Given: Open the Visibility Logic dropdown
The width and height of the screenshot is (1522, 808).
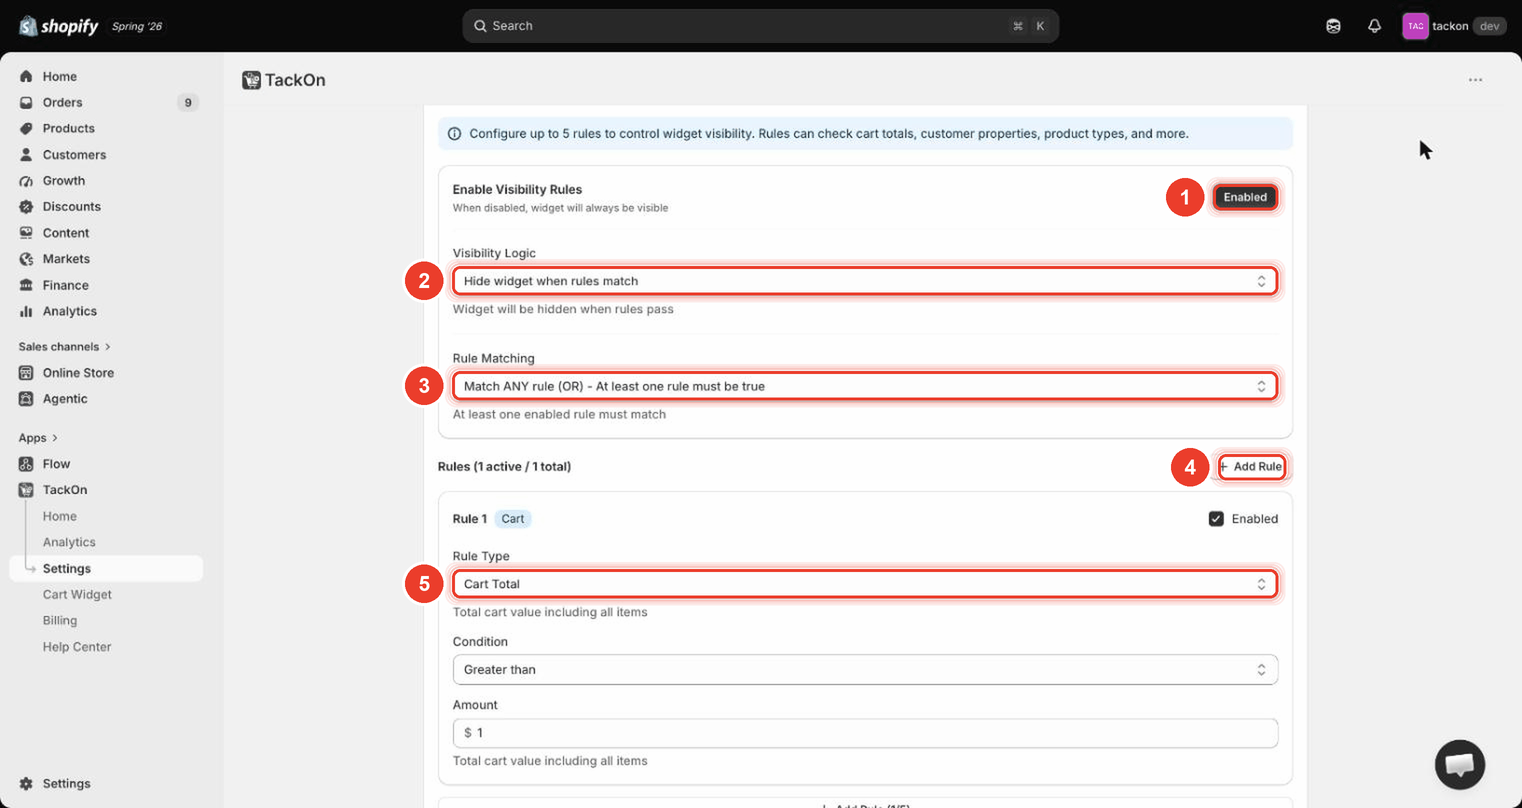Looking at the screenshot, I should coord(865,281).
